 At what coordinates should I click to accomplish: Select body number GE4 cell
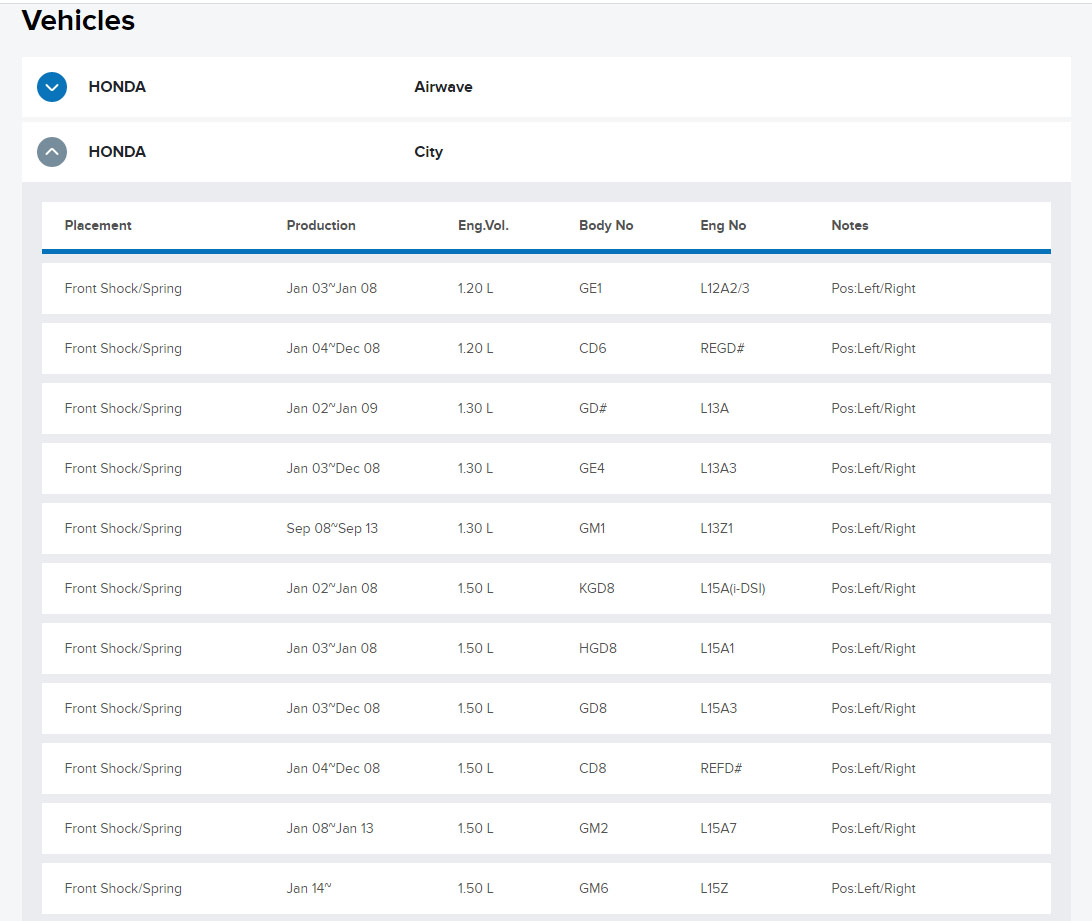point(592,468)
